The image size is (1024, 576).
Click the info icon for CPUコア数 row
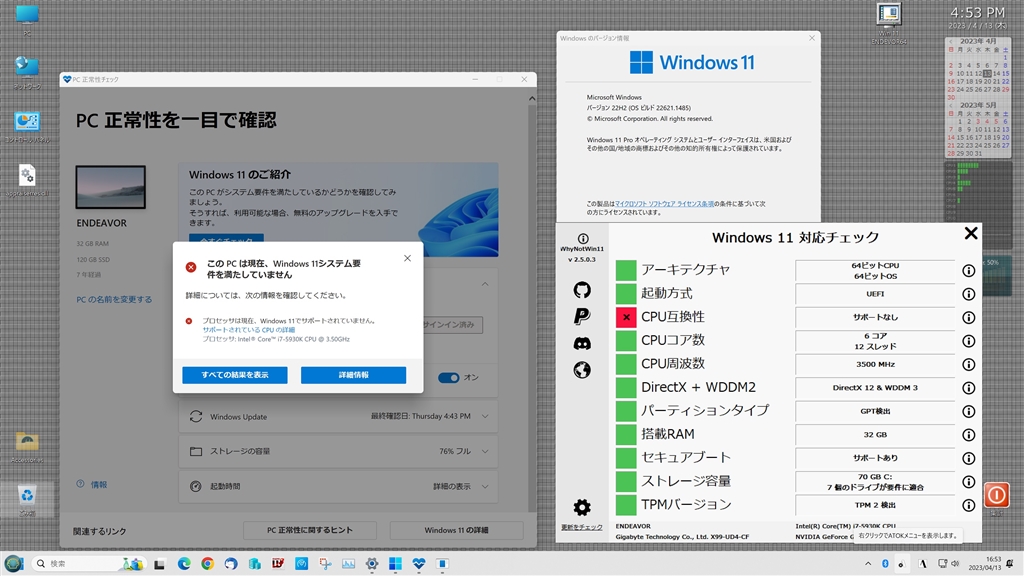pos(968,341)
